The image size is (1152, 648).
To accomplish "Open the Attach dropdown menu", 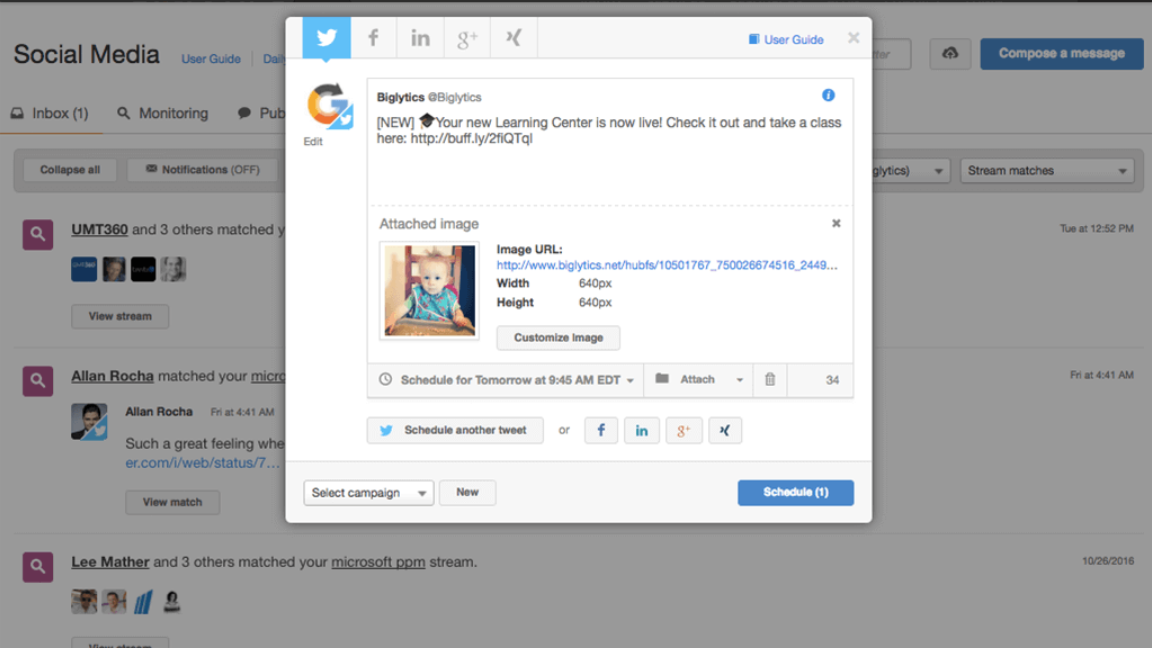I will coord(699,380).
